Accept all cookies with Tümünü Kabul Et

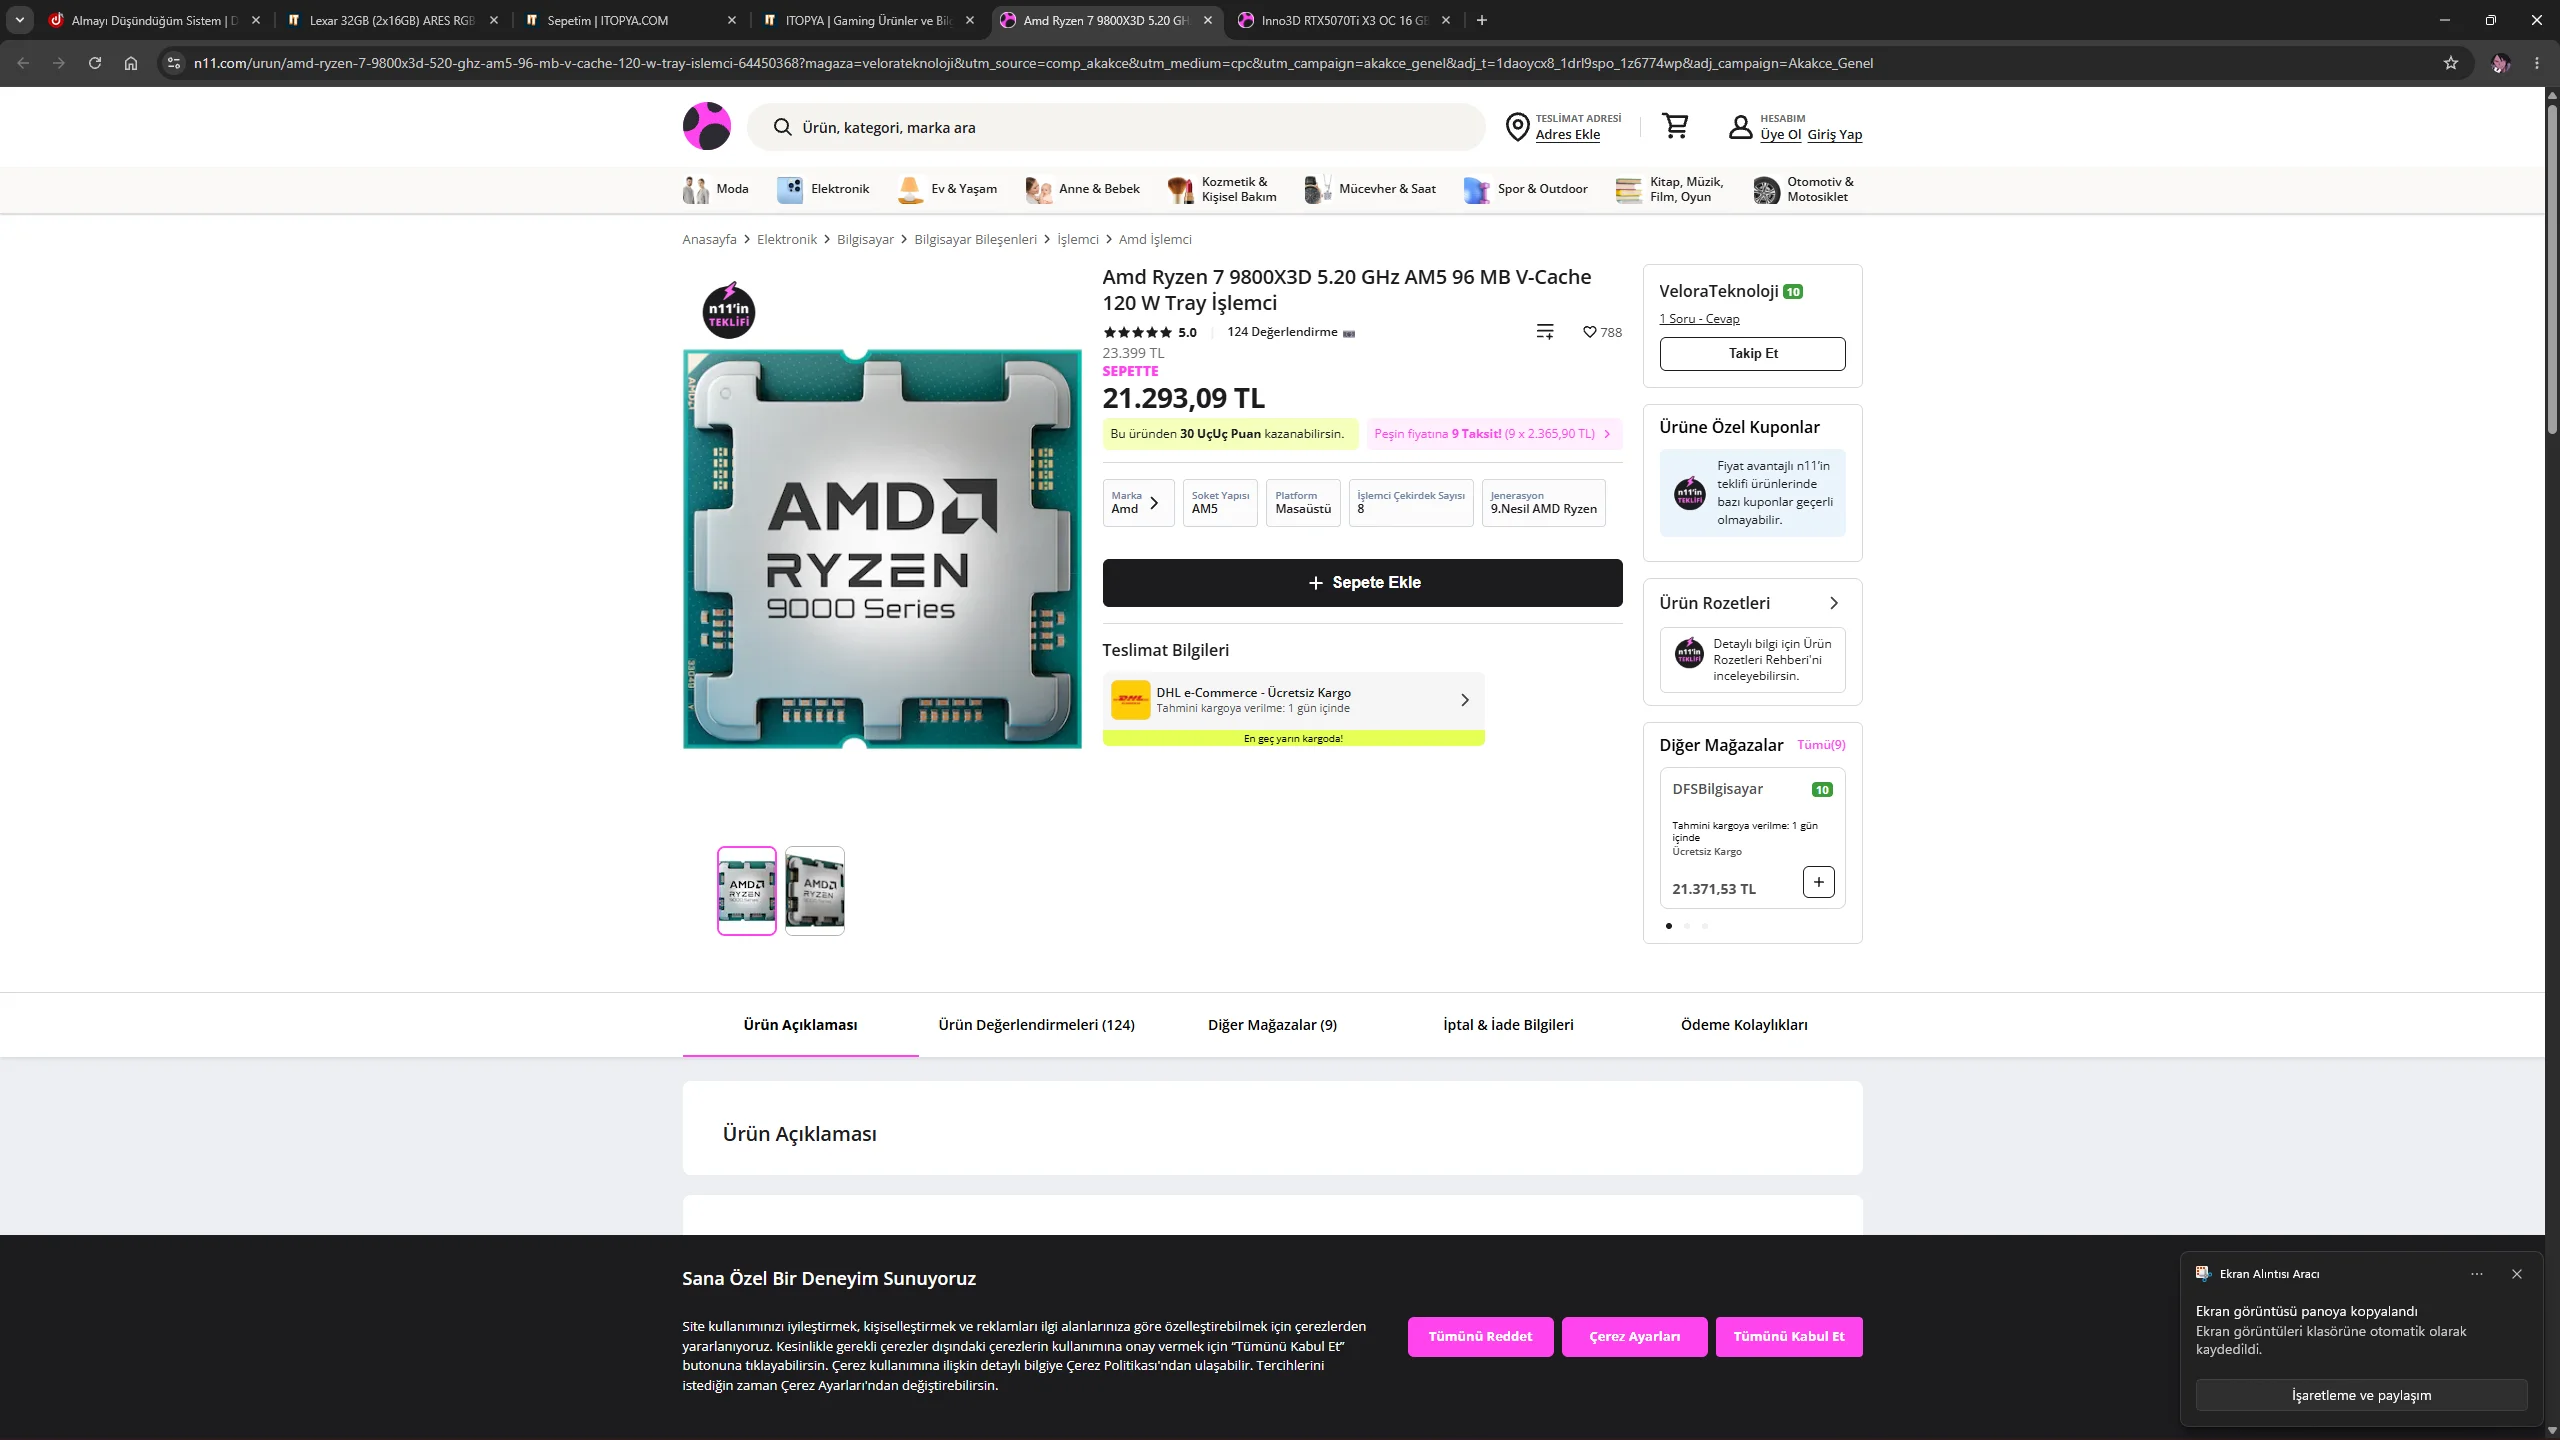[x=1789, y=1337]
